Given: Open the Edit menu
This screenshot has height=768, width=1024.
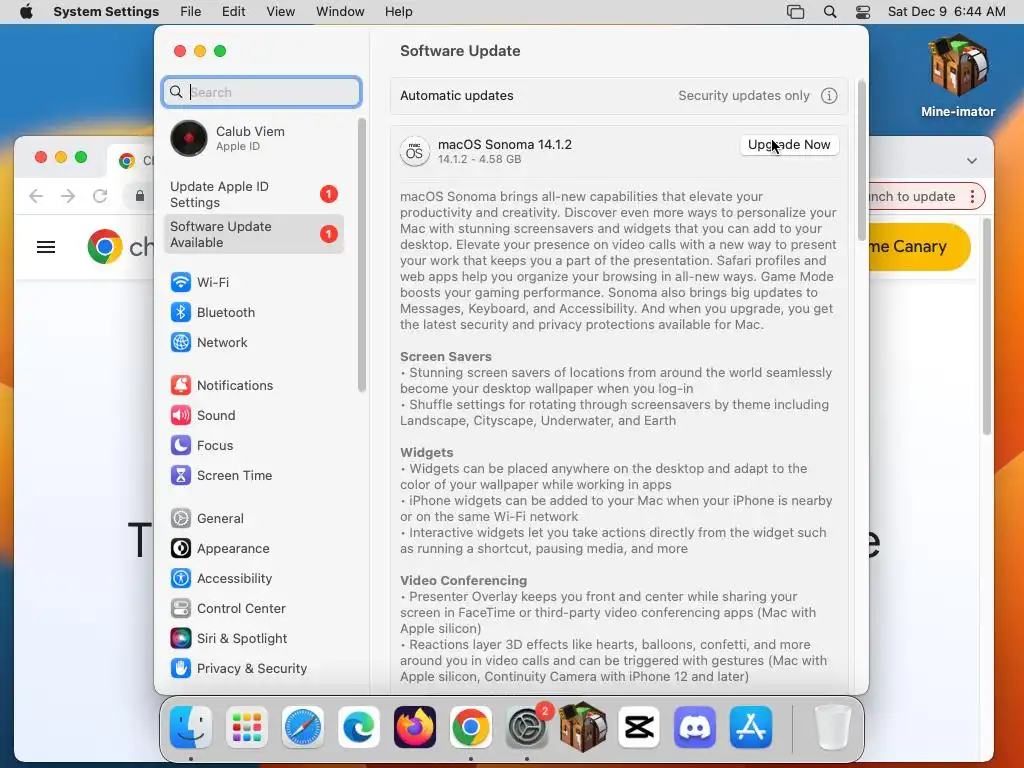Looking at the screenshot, I should pyautogui.click(x=233, y=12).
